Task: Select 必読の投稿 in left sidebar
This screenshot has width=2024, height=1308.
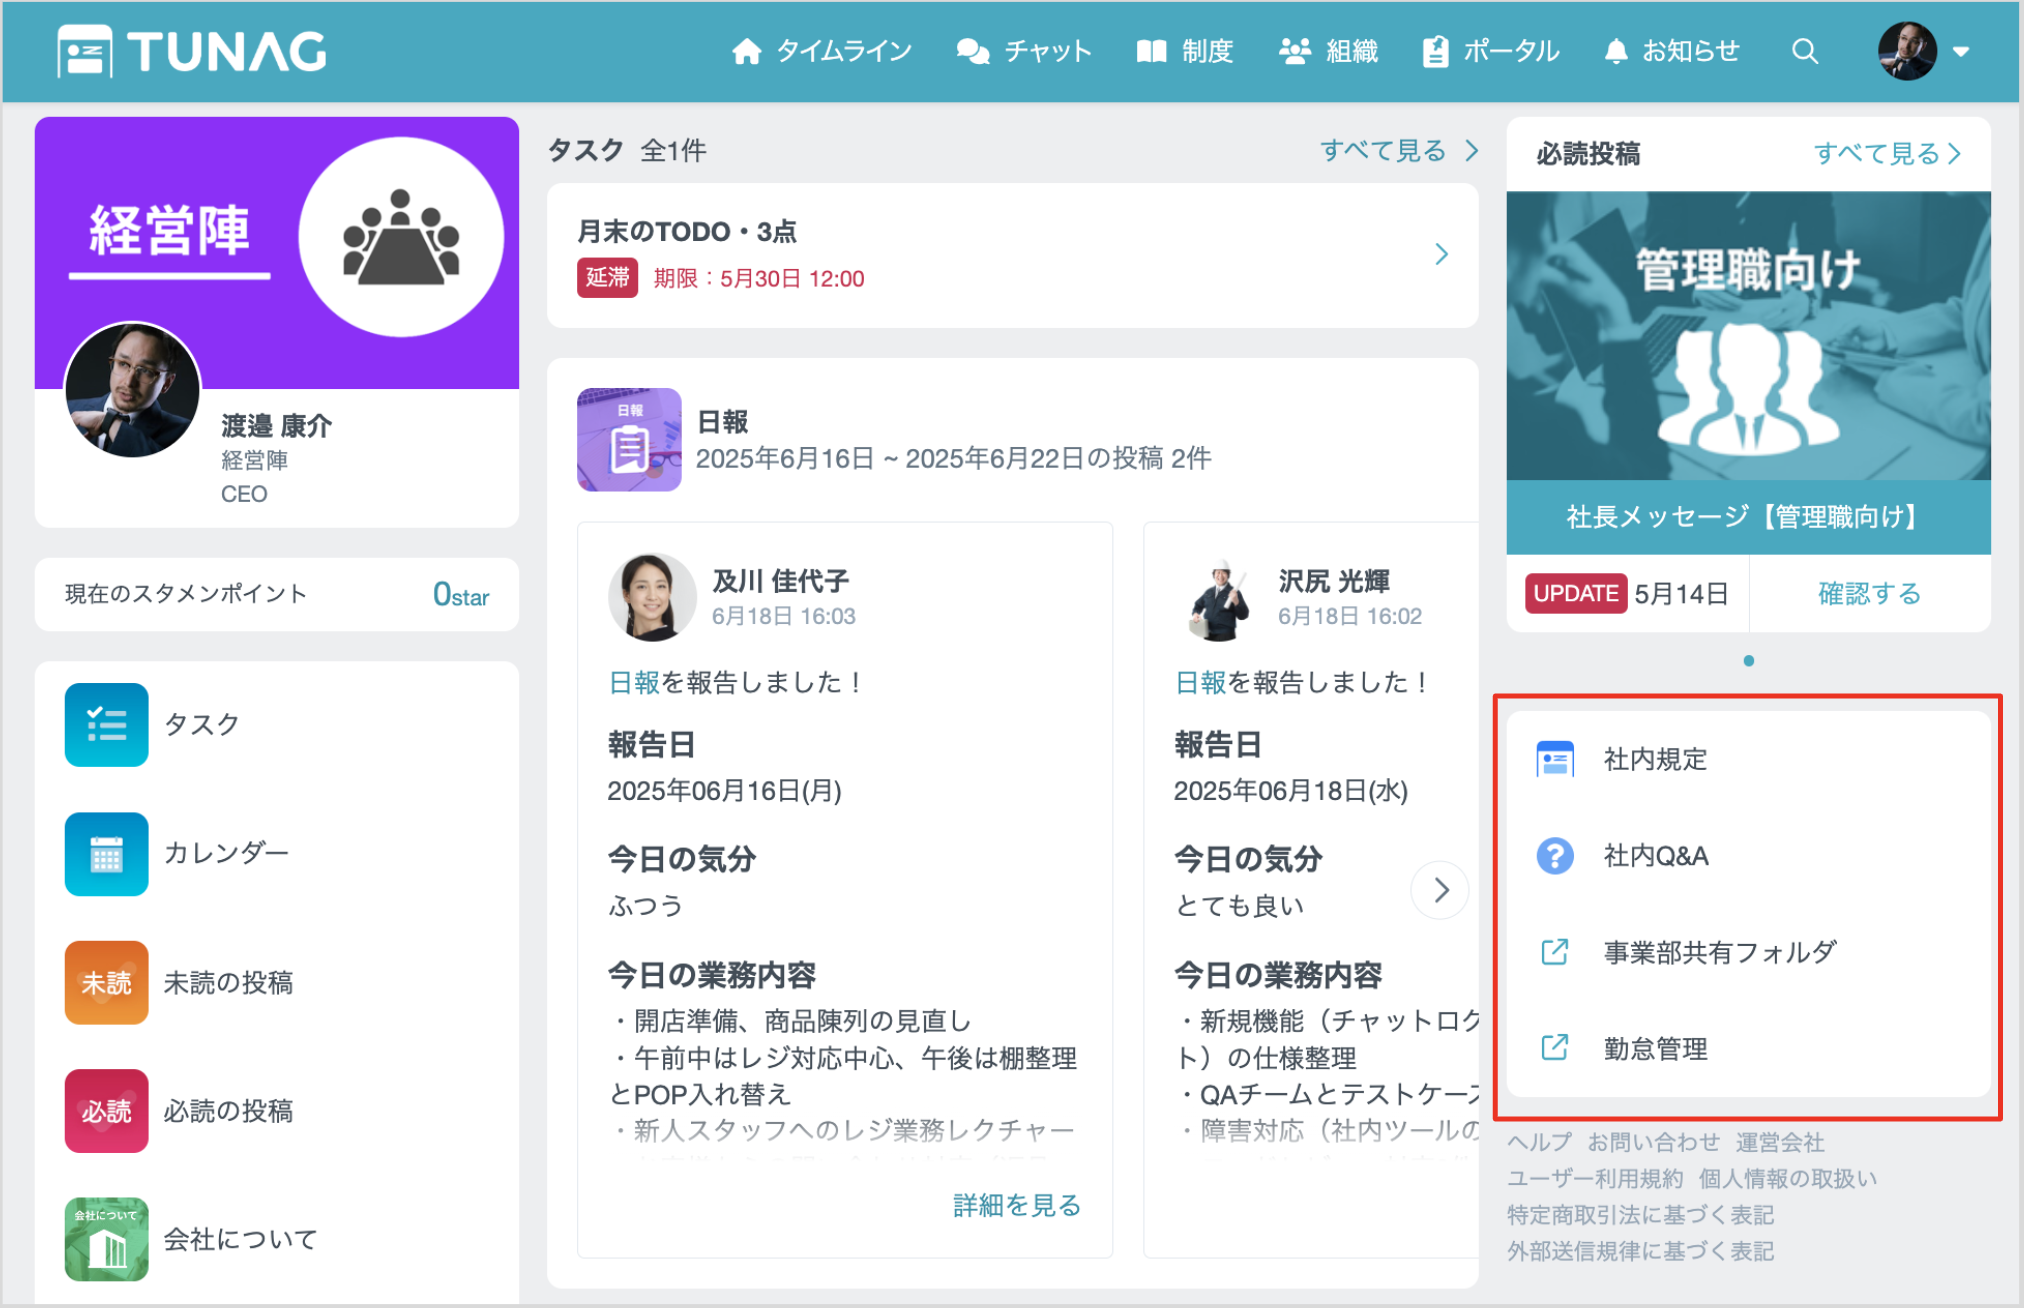Action: click(276, 1111)
